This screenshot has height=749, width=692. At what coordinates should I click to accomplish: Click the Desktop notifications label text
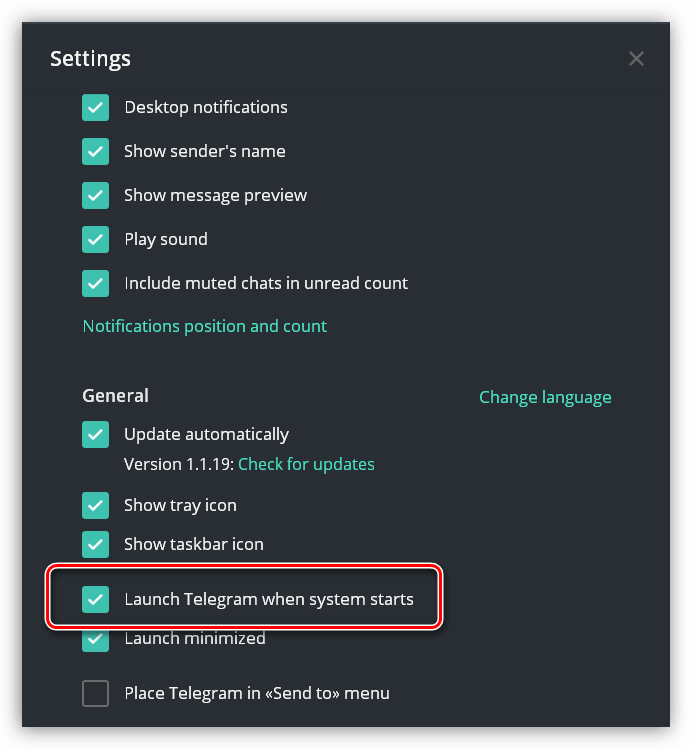[x=205, y=107]
